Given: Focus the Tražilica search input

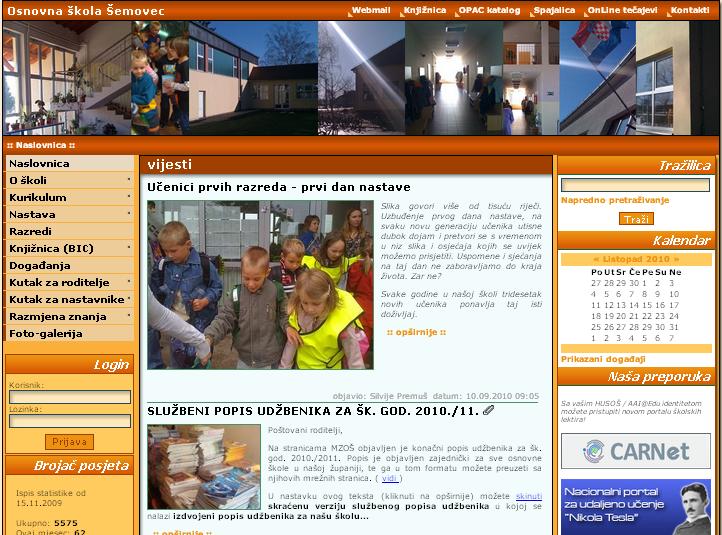Looking at the screenshot, I should pos(635,185).
